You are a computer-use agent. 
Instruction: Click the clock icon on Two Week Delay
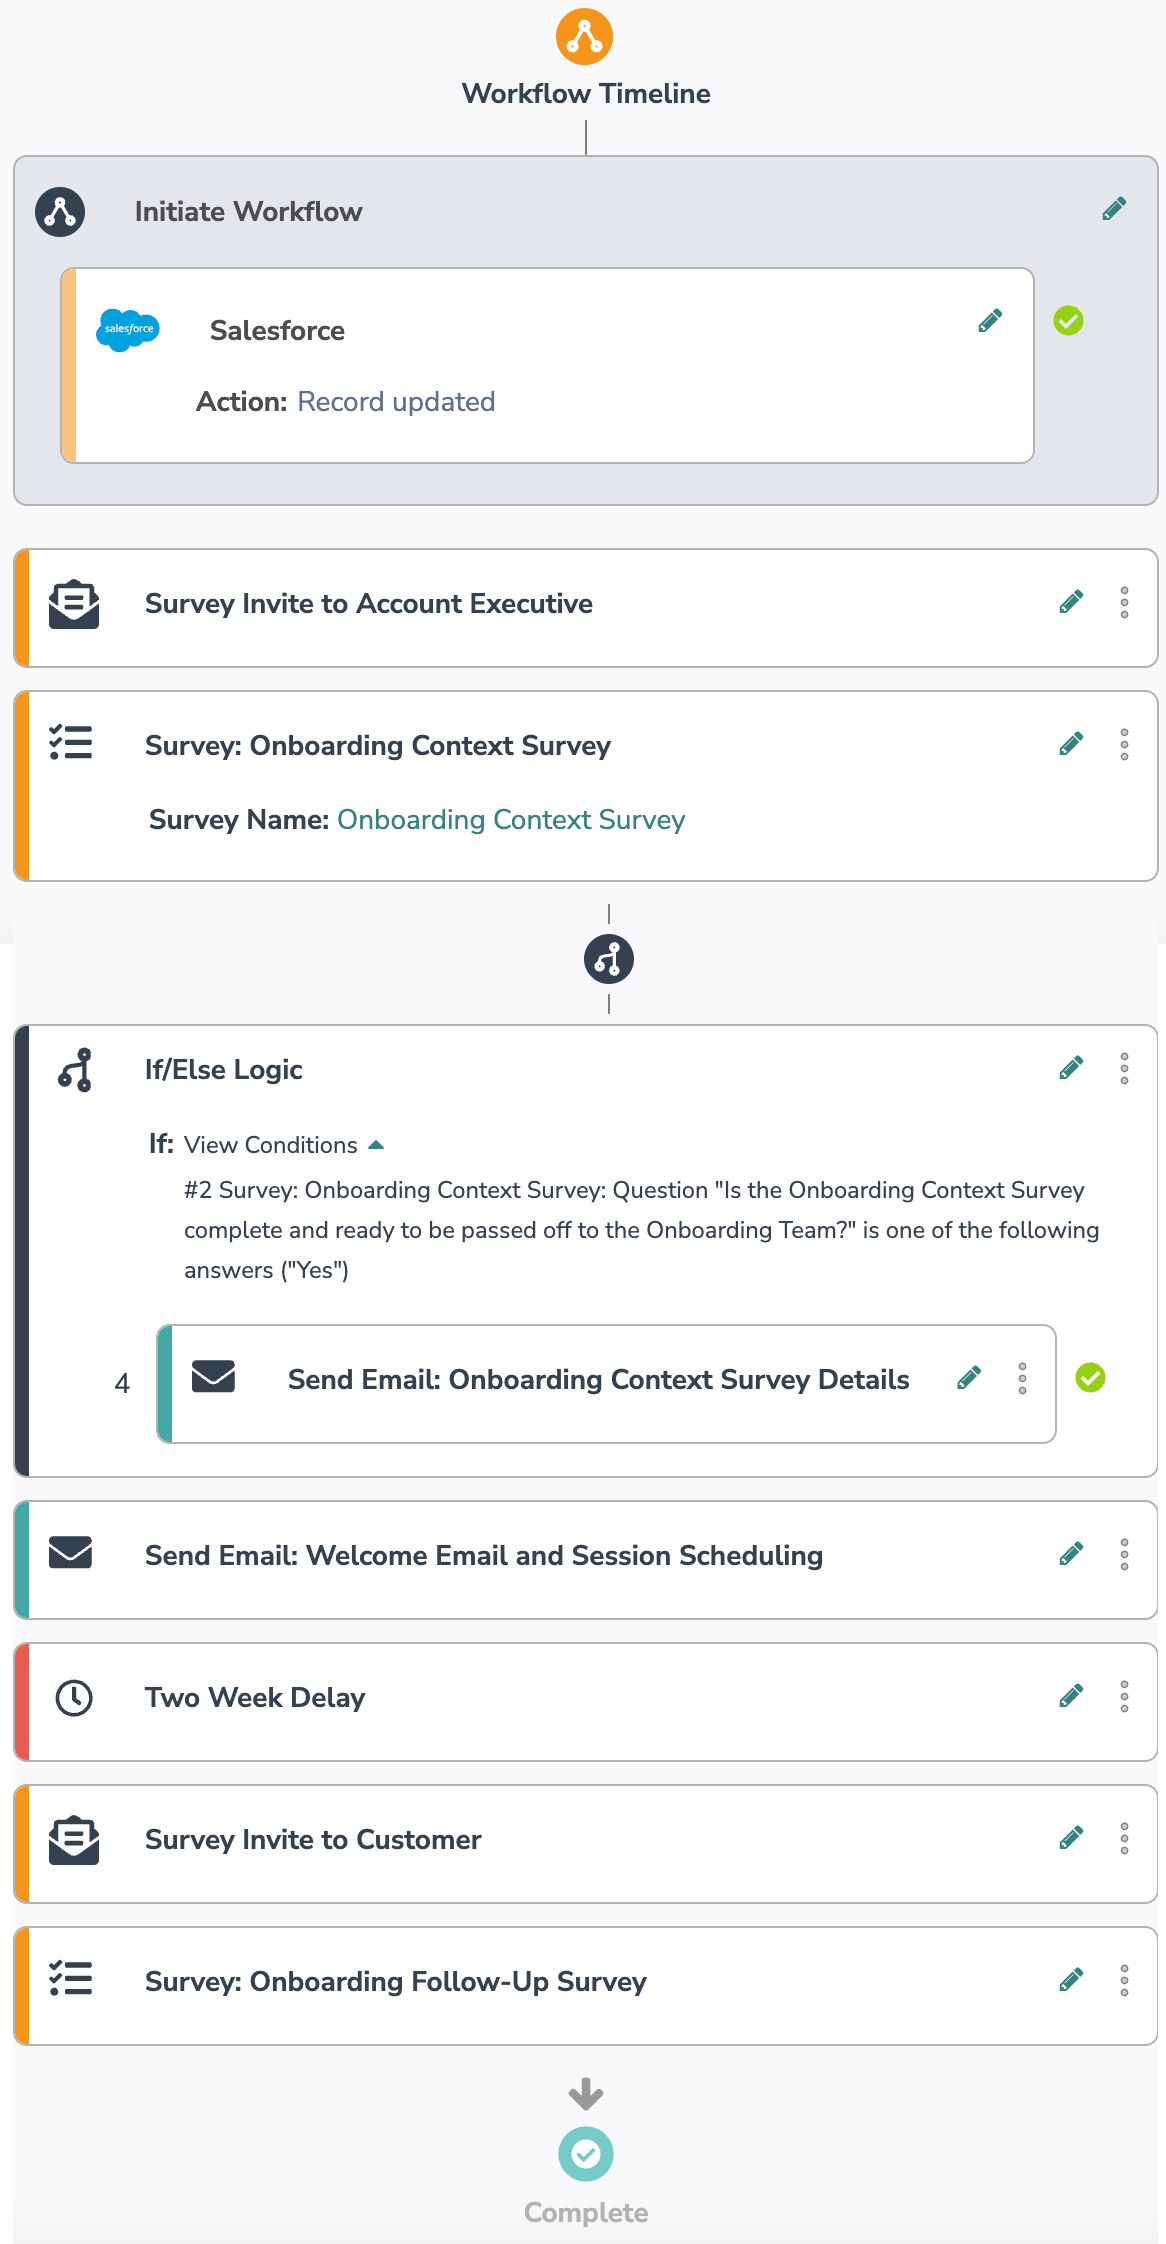click(x=74, y=1698)
